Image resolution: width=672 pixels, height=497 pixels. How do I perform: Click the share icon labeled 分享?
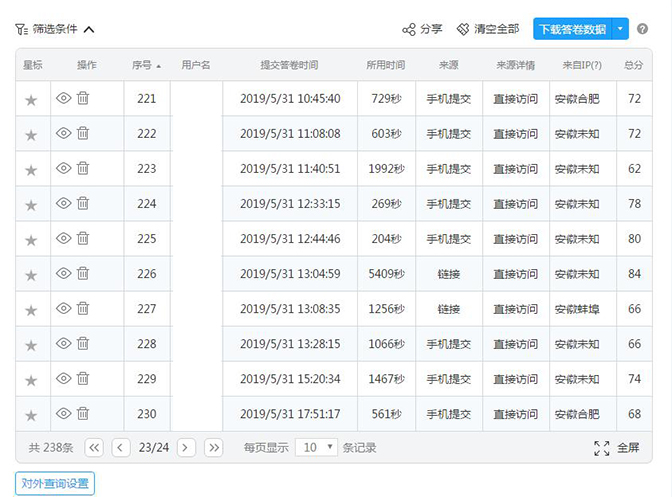pyautogui.click(x=408, y=29)
